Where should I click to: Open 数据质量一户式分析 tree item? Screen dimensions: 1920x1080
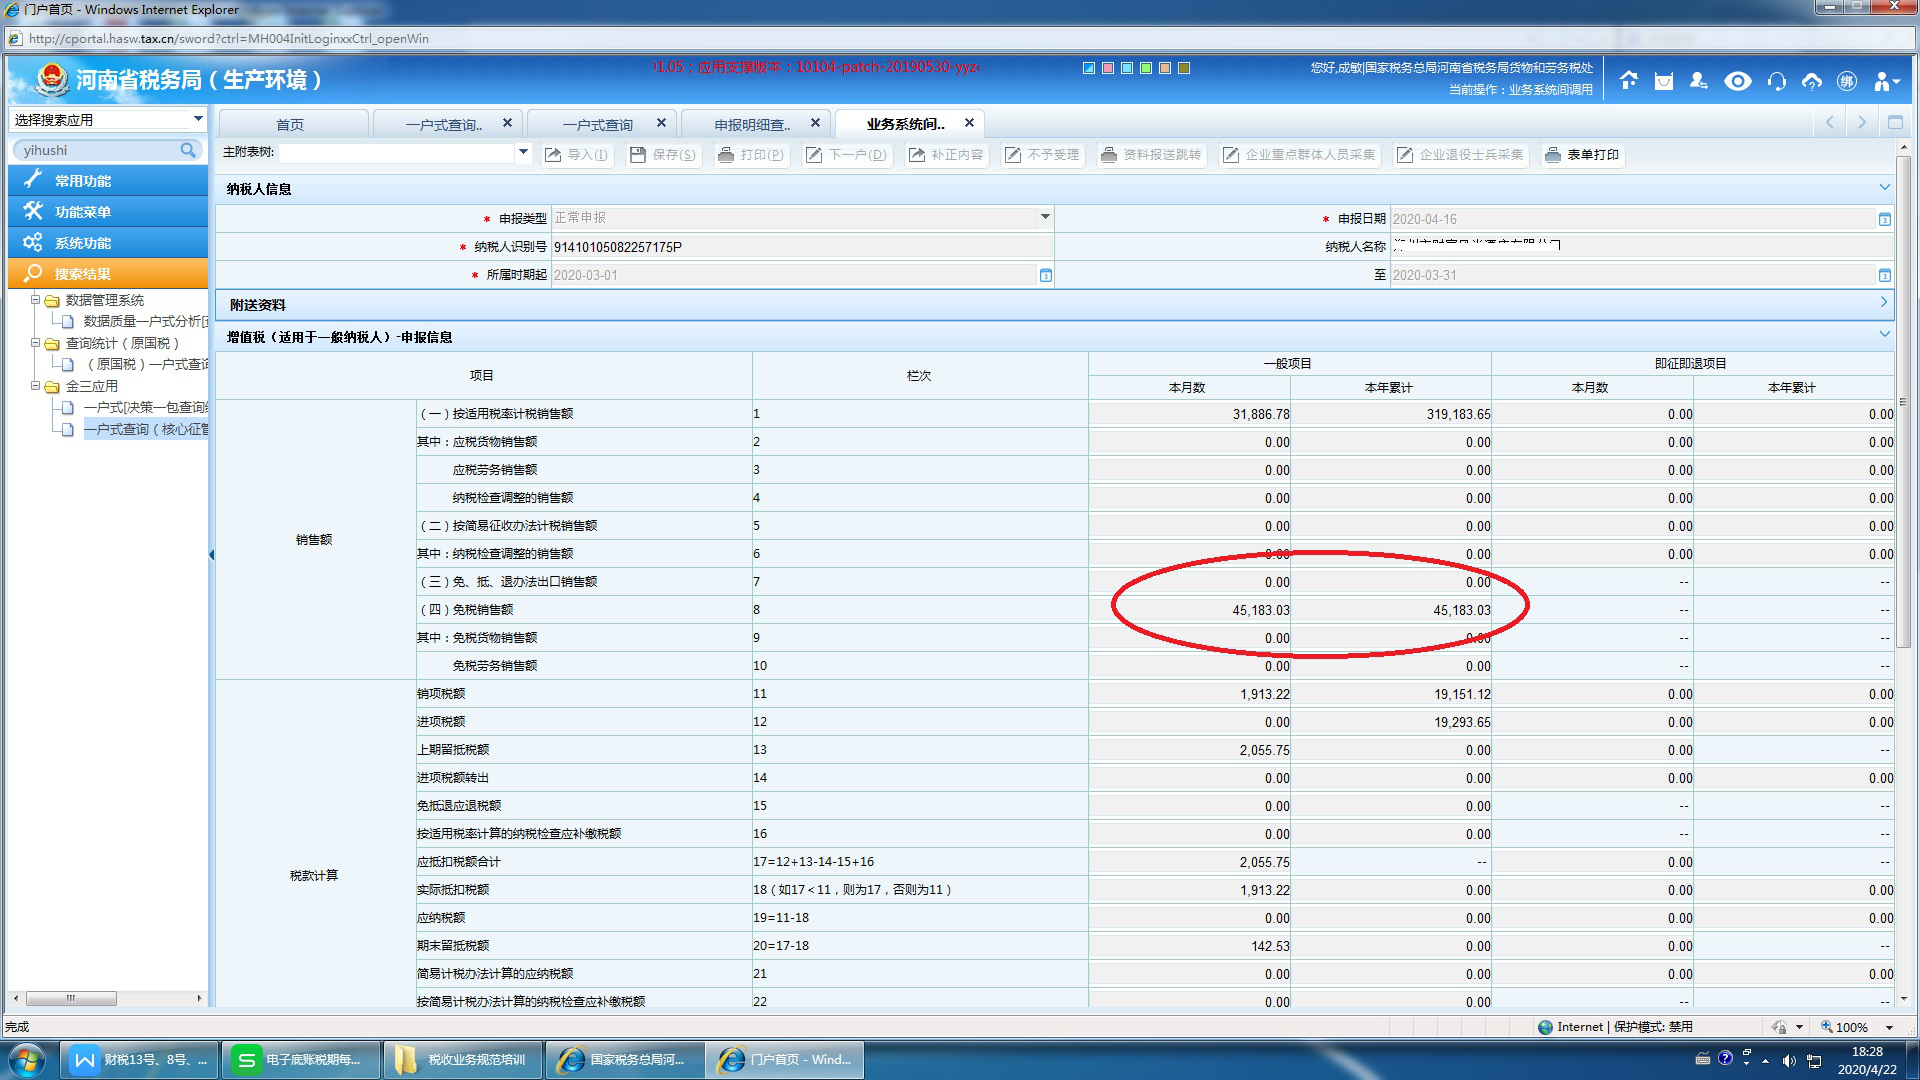(x=144, y=321)
